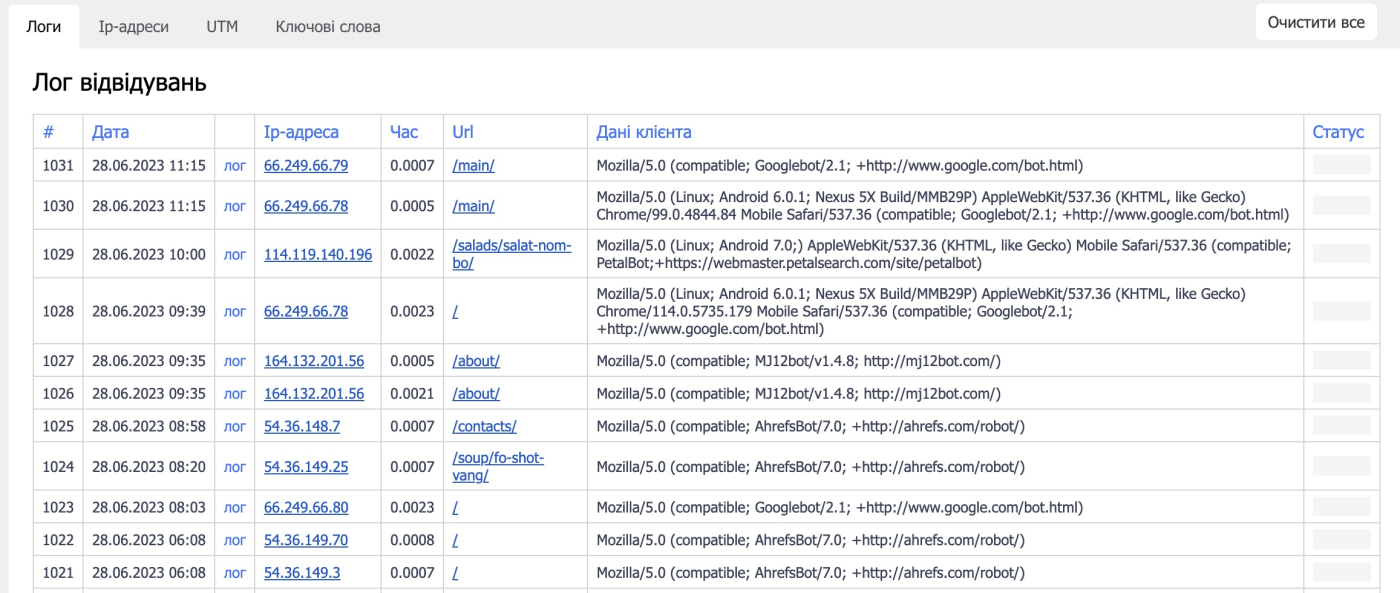Image resolution: width=1400 pixels, height=593 pixels.
Task: Open лог link for entry 1027
Action: [234, 362]
